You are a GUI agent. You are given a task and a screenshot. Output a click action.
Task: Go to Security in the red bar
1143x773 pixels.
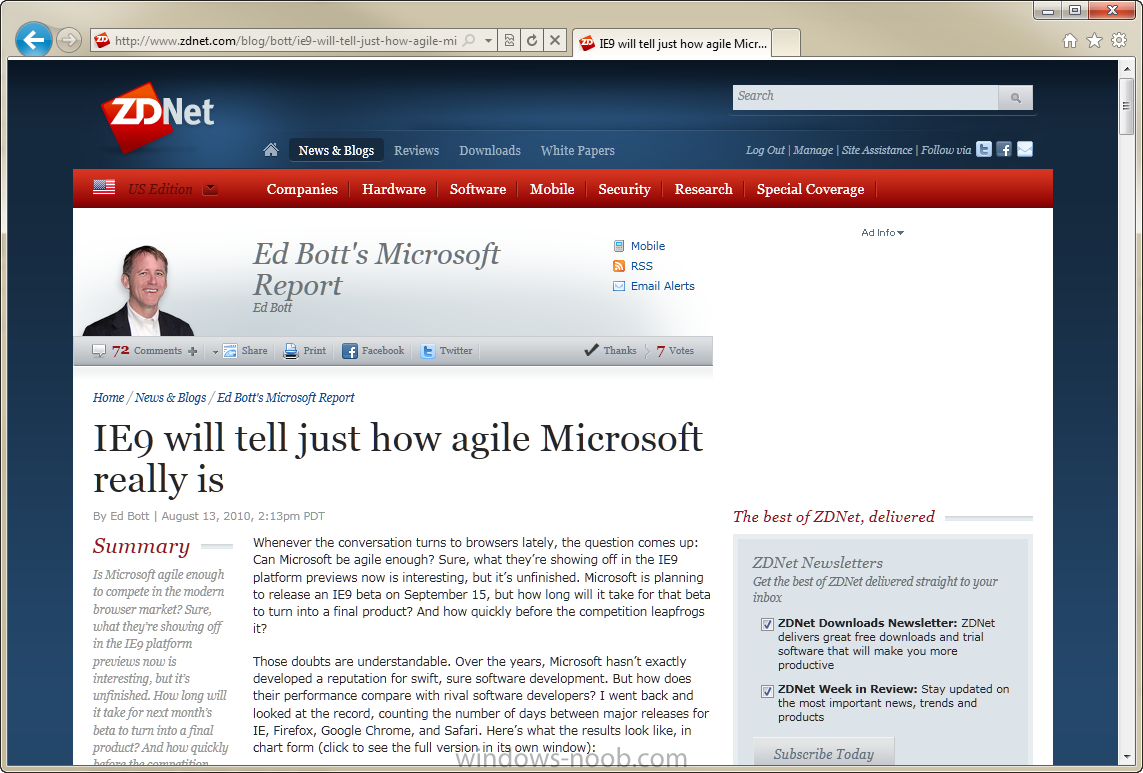624,189
